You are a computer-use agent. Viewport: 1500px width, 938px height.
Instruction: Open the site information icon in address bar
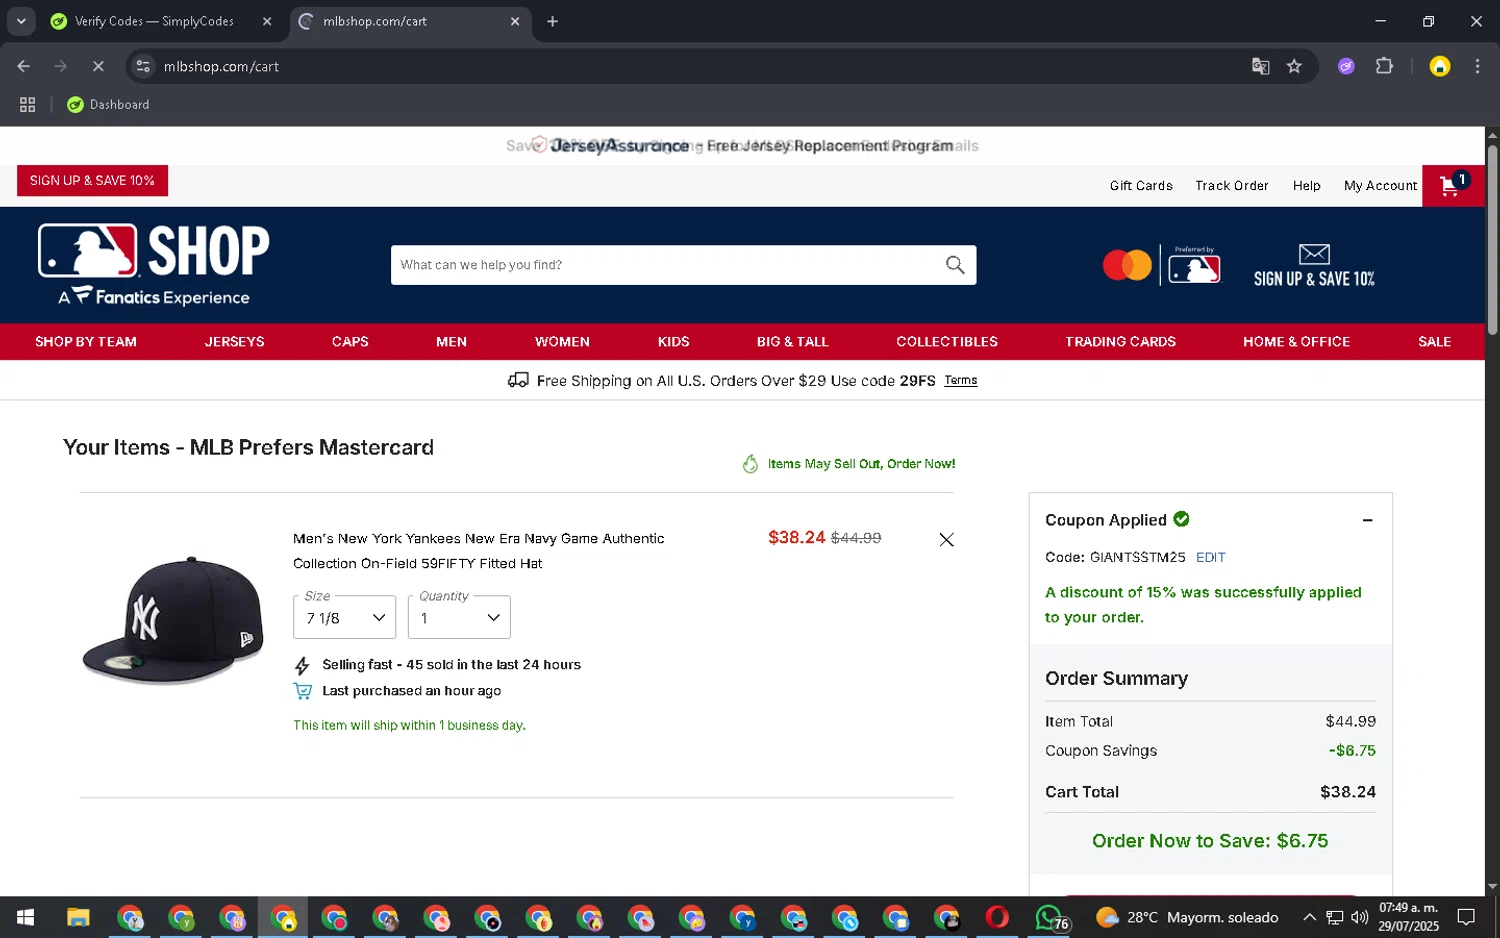[143, 66]
